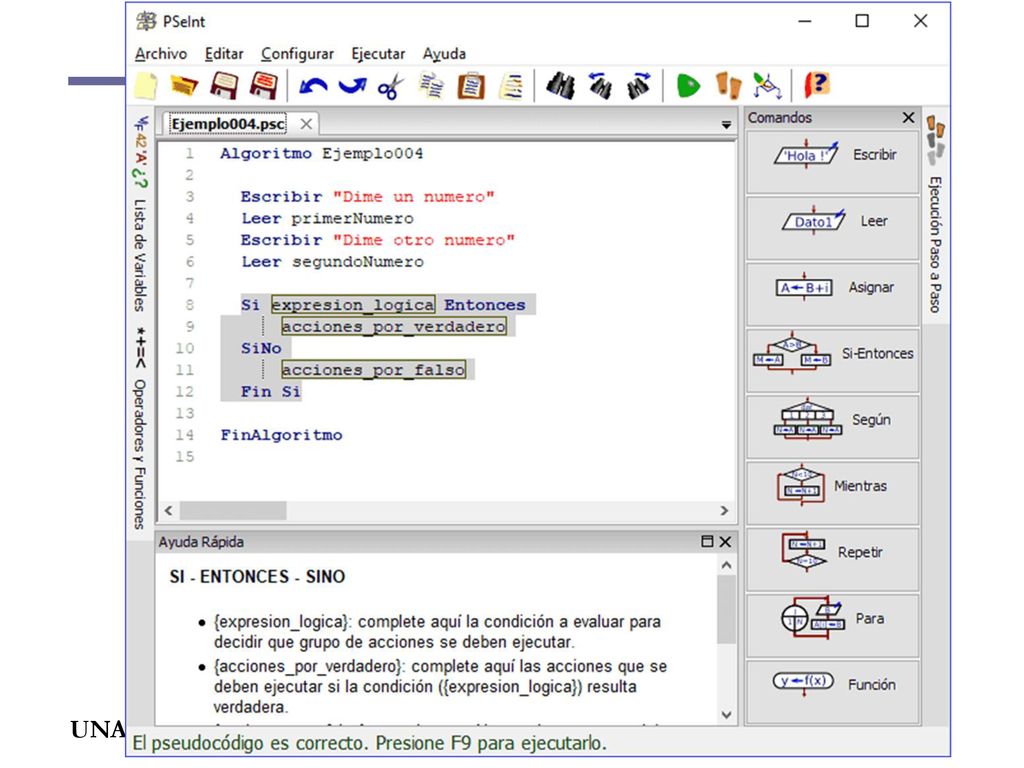This screenshot has width=1024, height=768.
Task: Insert the Mientras command
Action: (x=833, y=486)
